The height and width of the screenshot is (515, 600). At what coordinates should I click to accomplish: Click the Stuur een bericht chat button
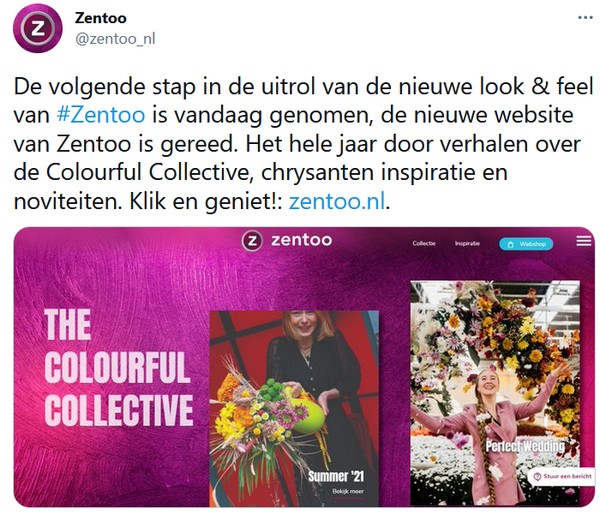pyautogui.click(x=561, y=476)
